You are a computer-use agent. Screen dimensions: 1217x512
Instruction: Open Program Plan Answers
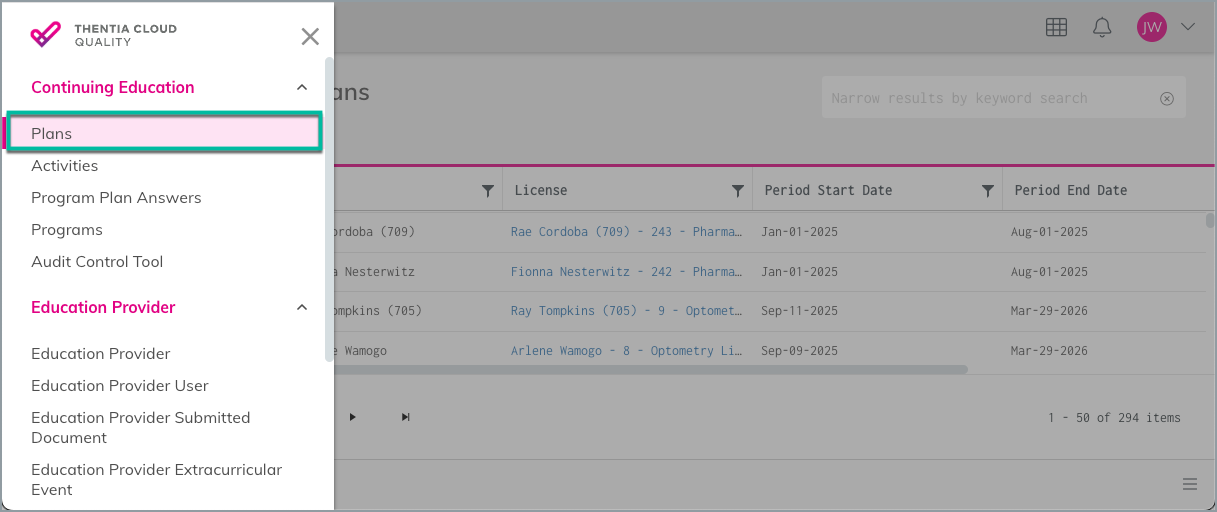(x=116, y=198)
